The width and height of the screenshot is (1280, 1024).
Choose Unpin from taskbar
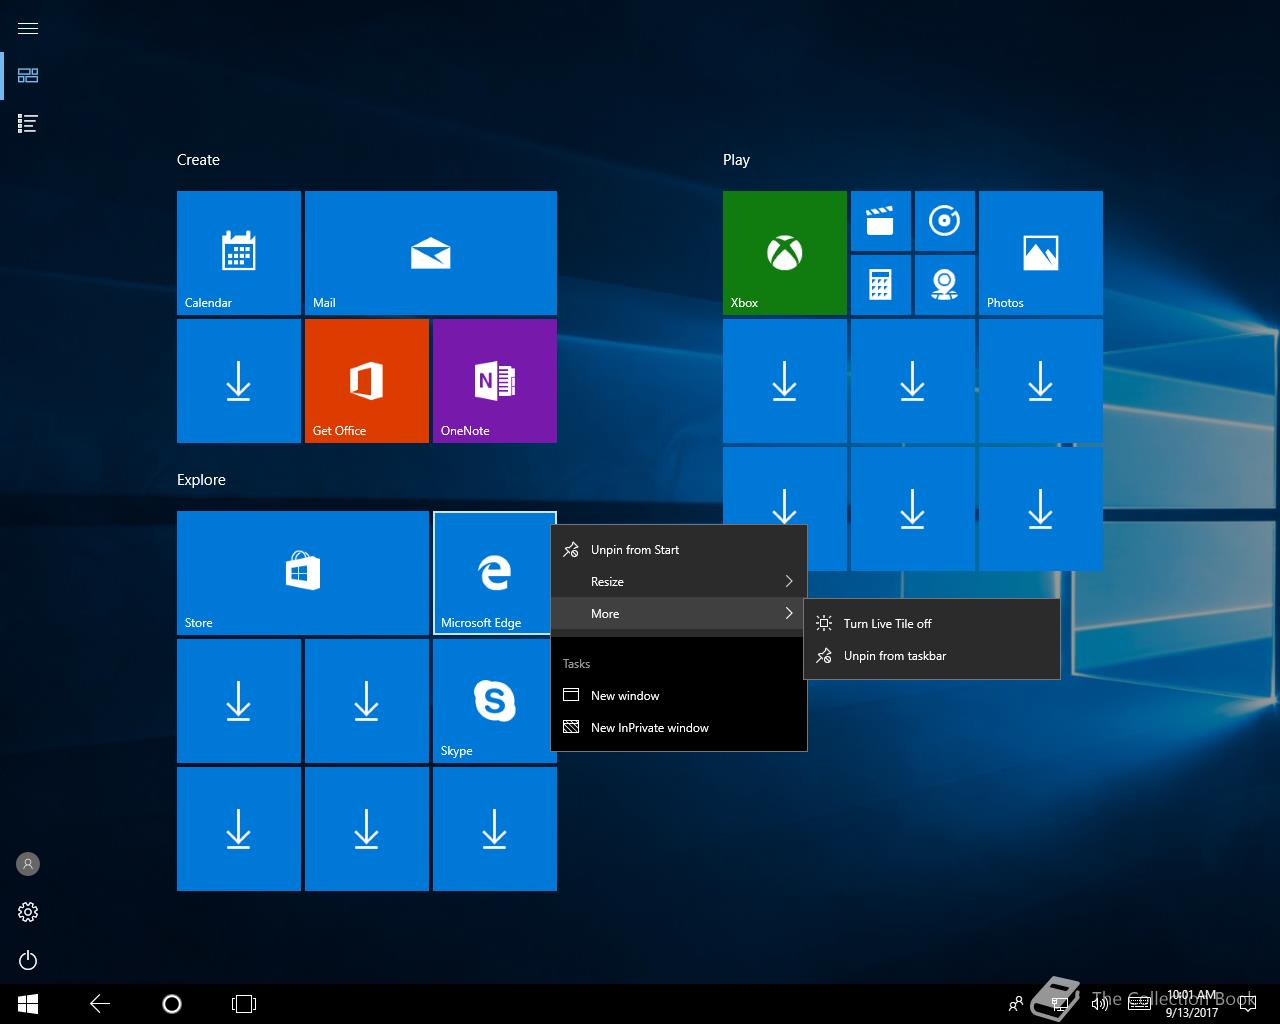[932, 655]
